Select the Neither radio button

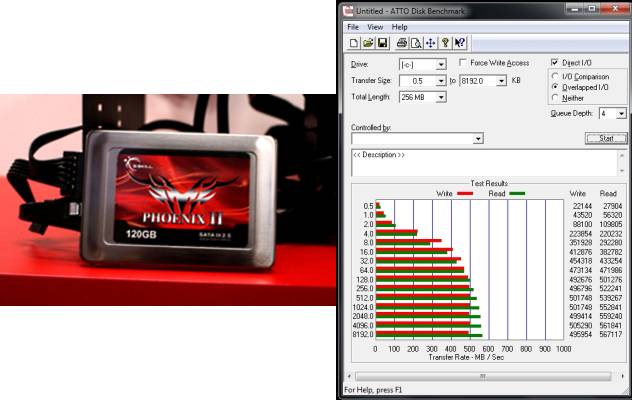[555, 98]
